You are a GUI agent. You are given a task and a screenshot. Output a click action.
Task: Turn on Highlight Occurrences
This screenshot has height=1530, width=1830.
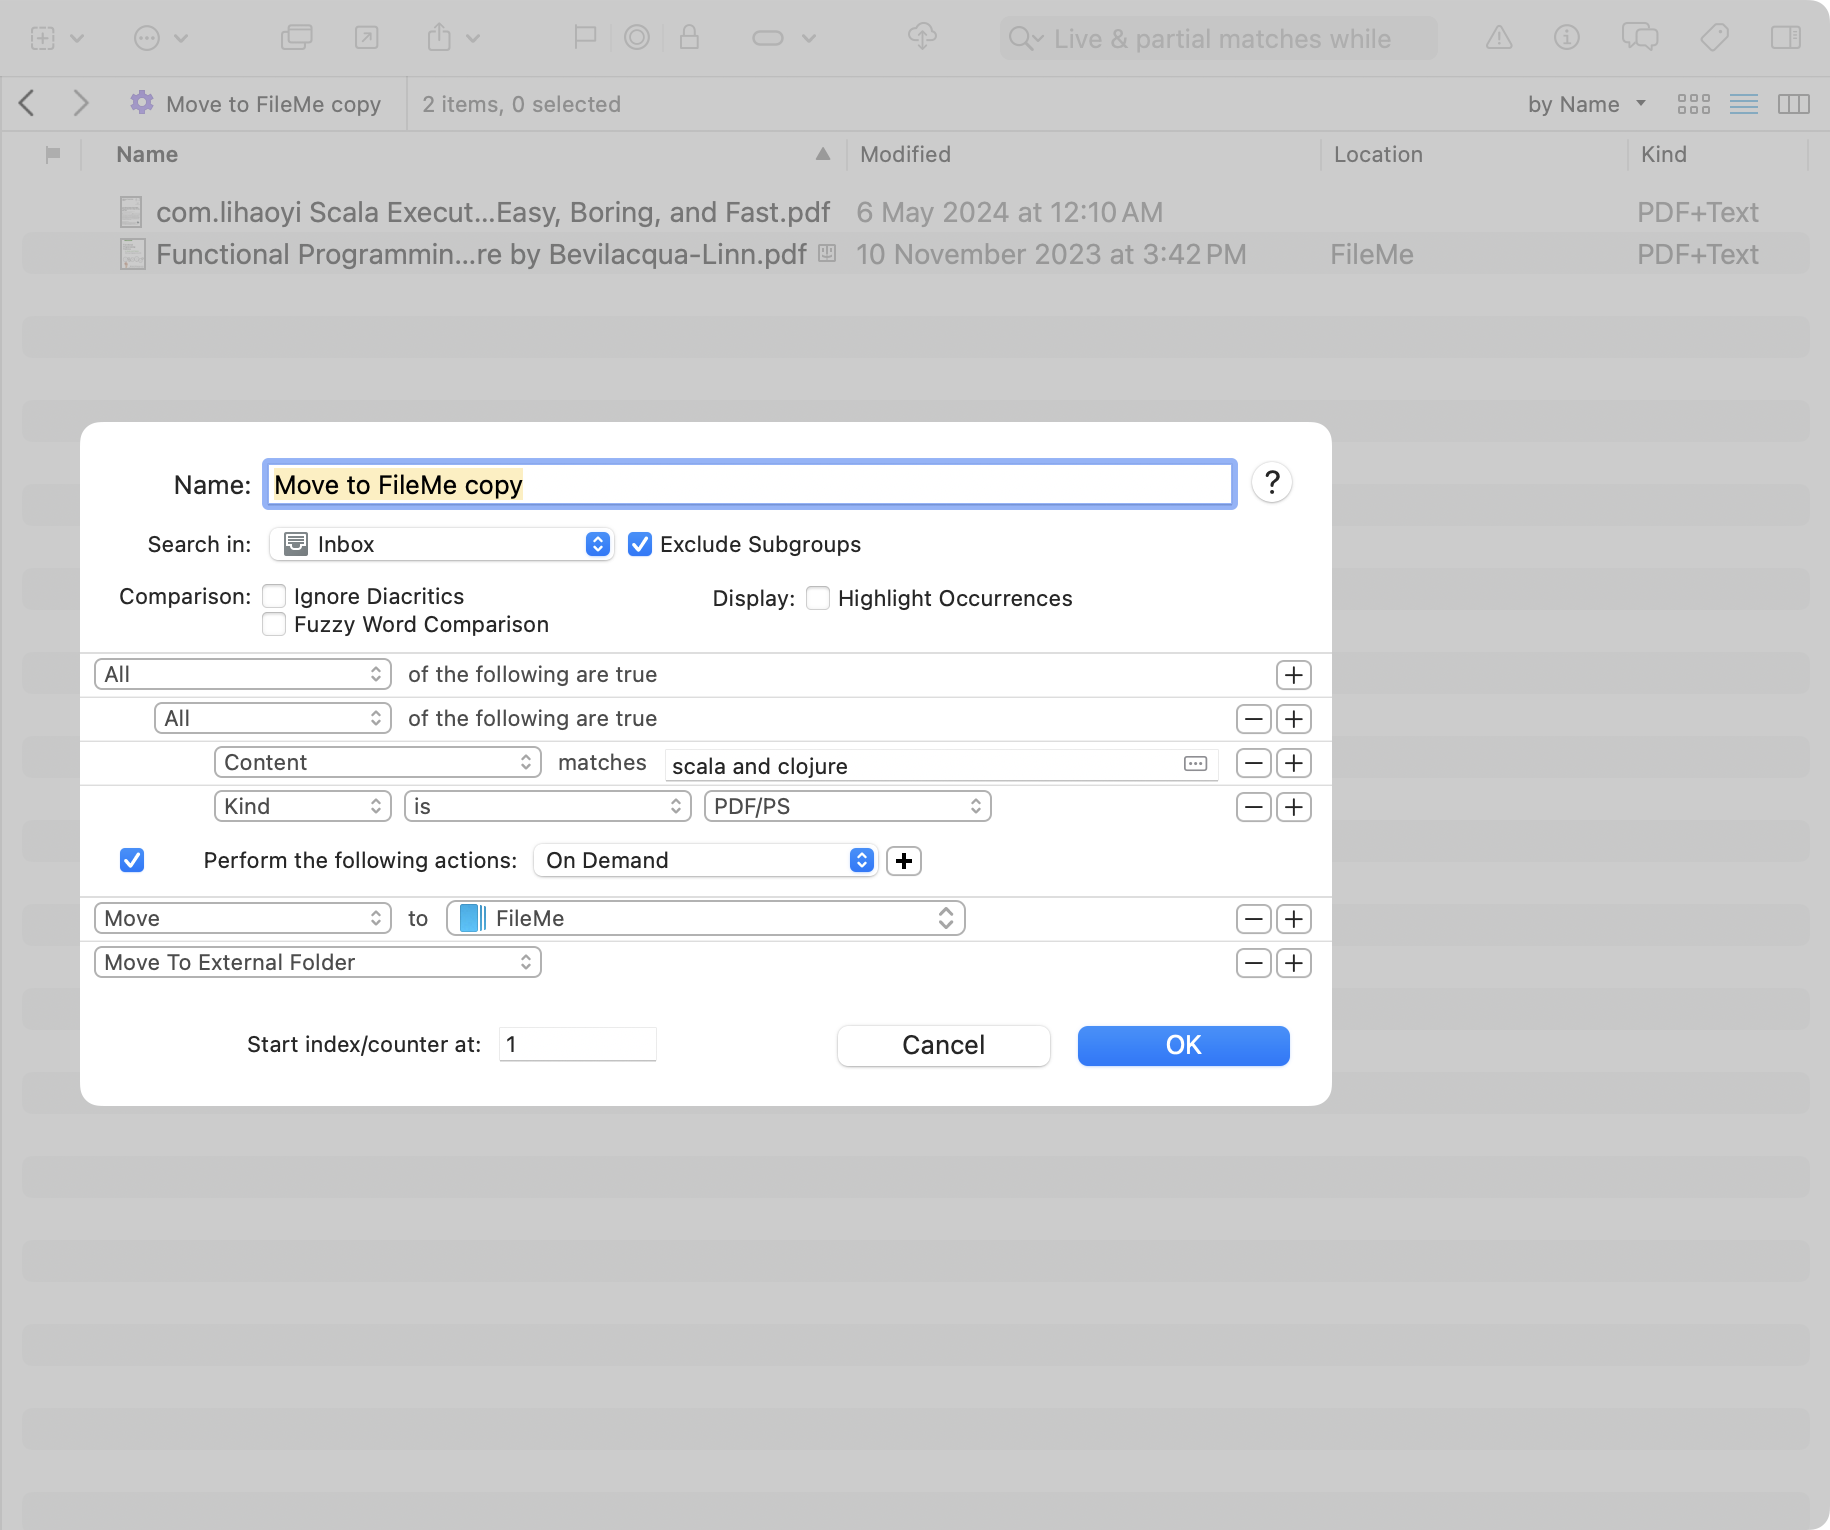pos(818,598)
